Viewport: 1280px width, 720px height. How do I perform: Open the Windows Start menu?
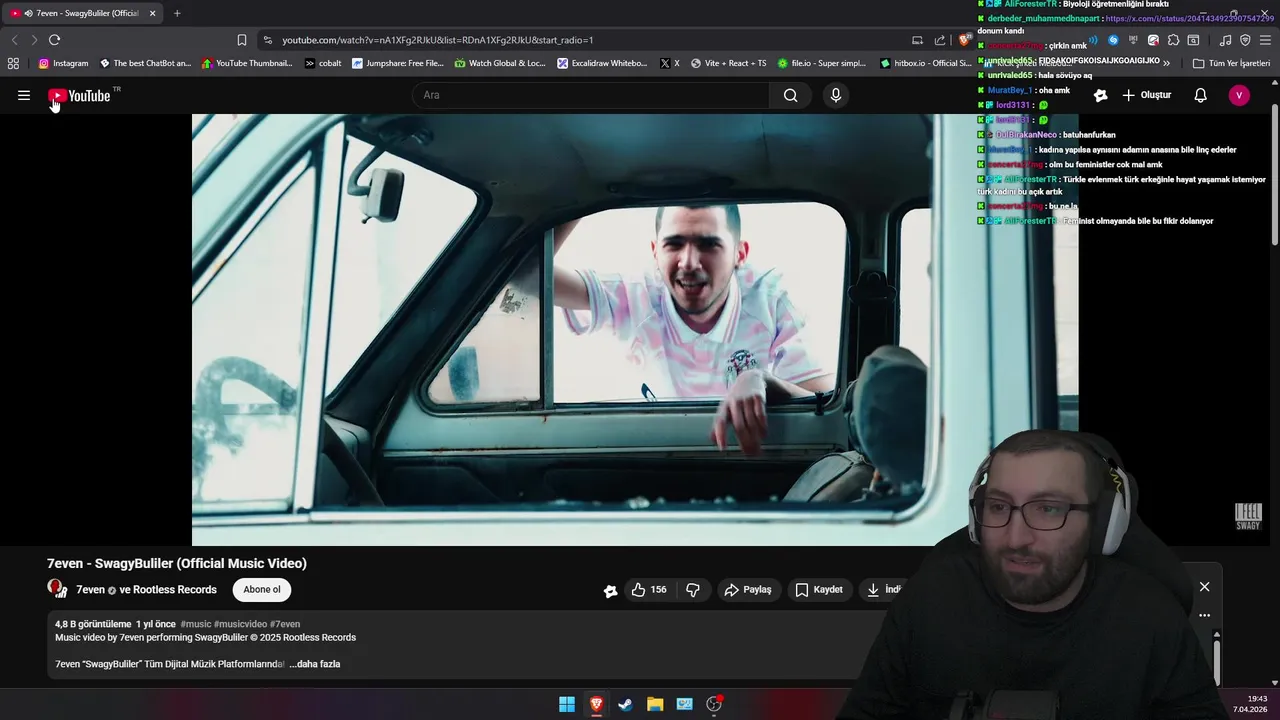[x=567, y=704]
